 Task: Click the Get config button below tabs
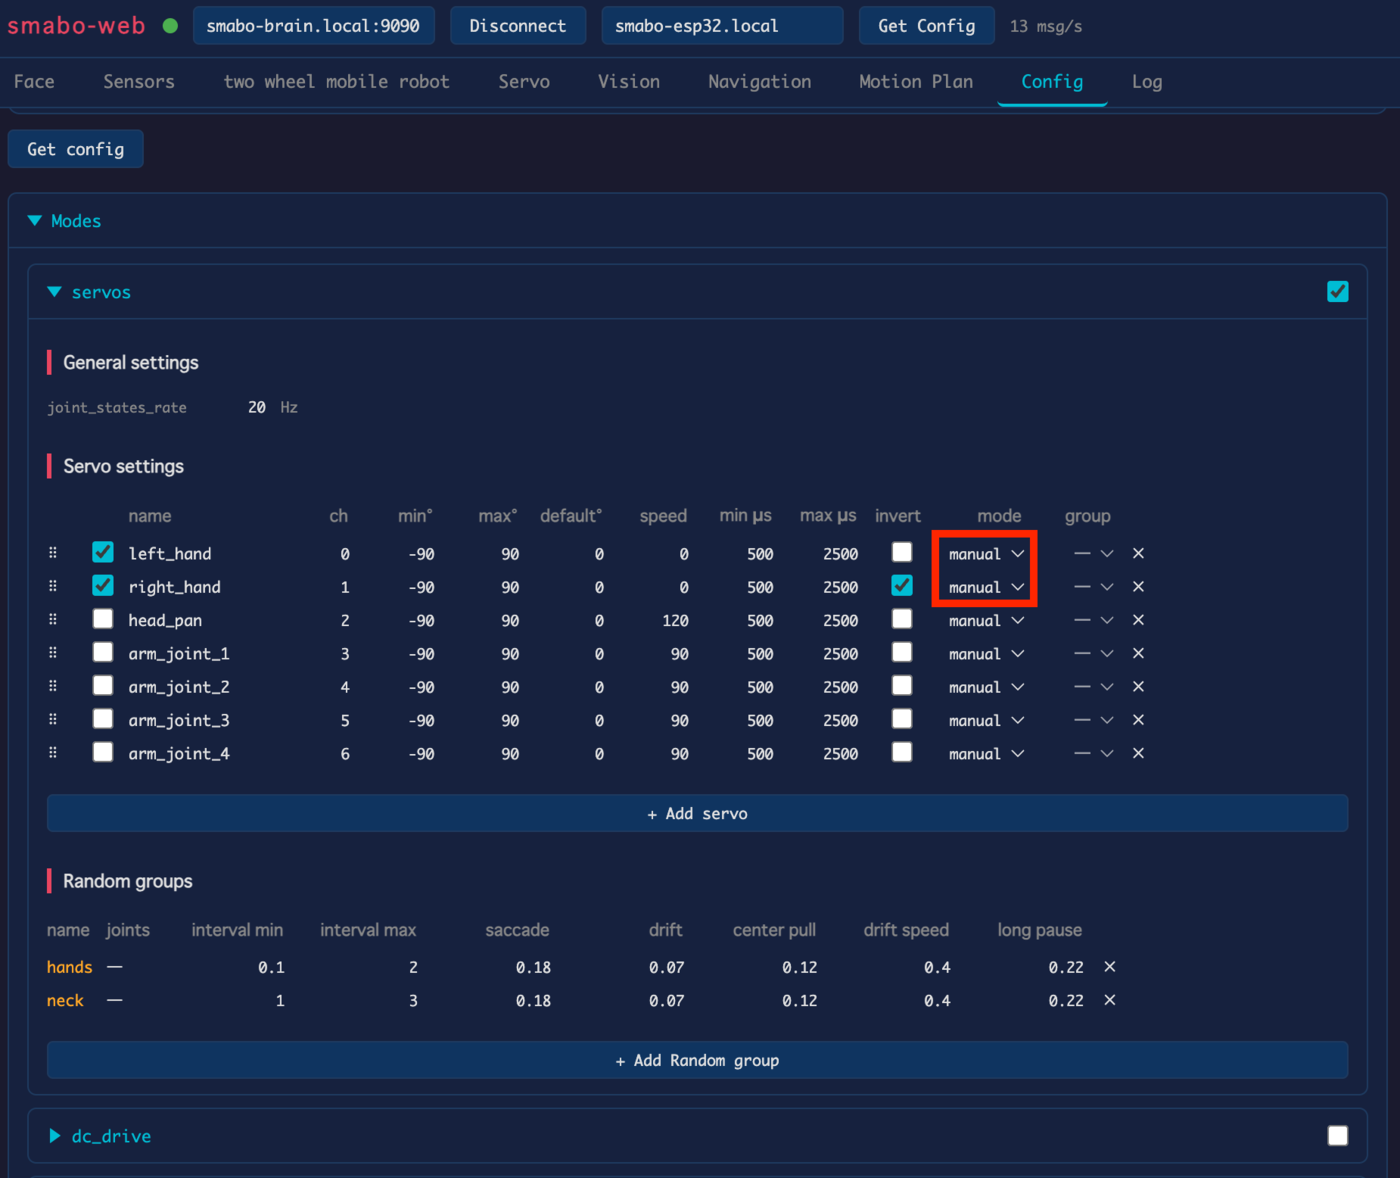(x=76, y=149)
